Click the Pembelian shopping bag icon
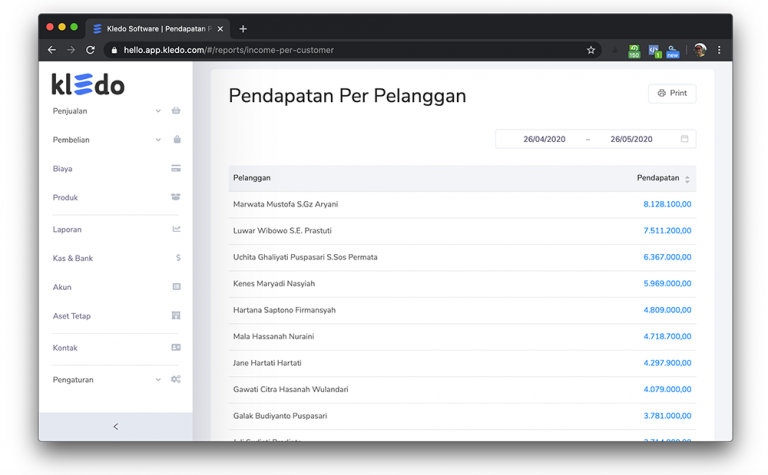 click(177, 140)
